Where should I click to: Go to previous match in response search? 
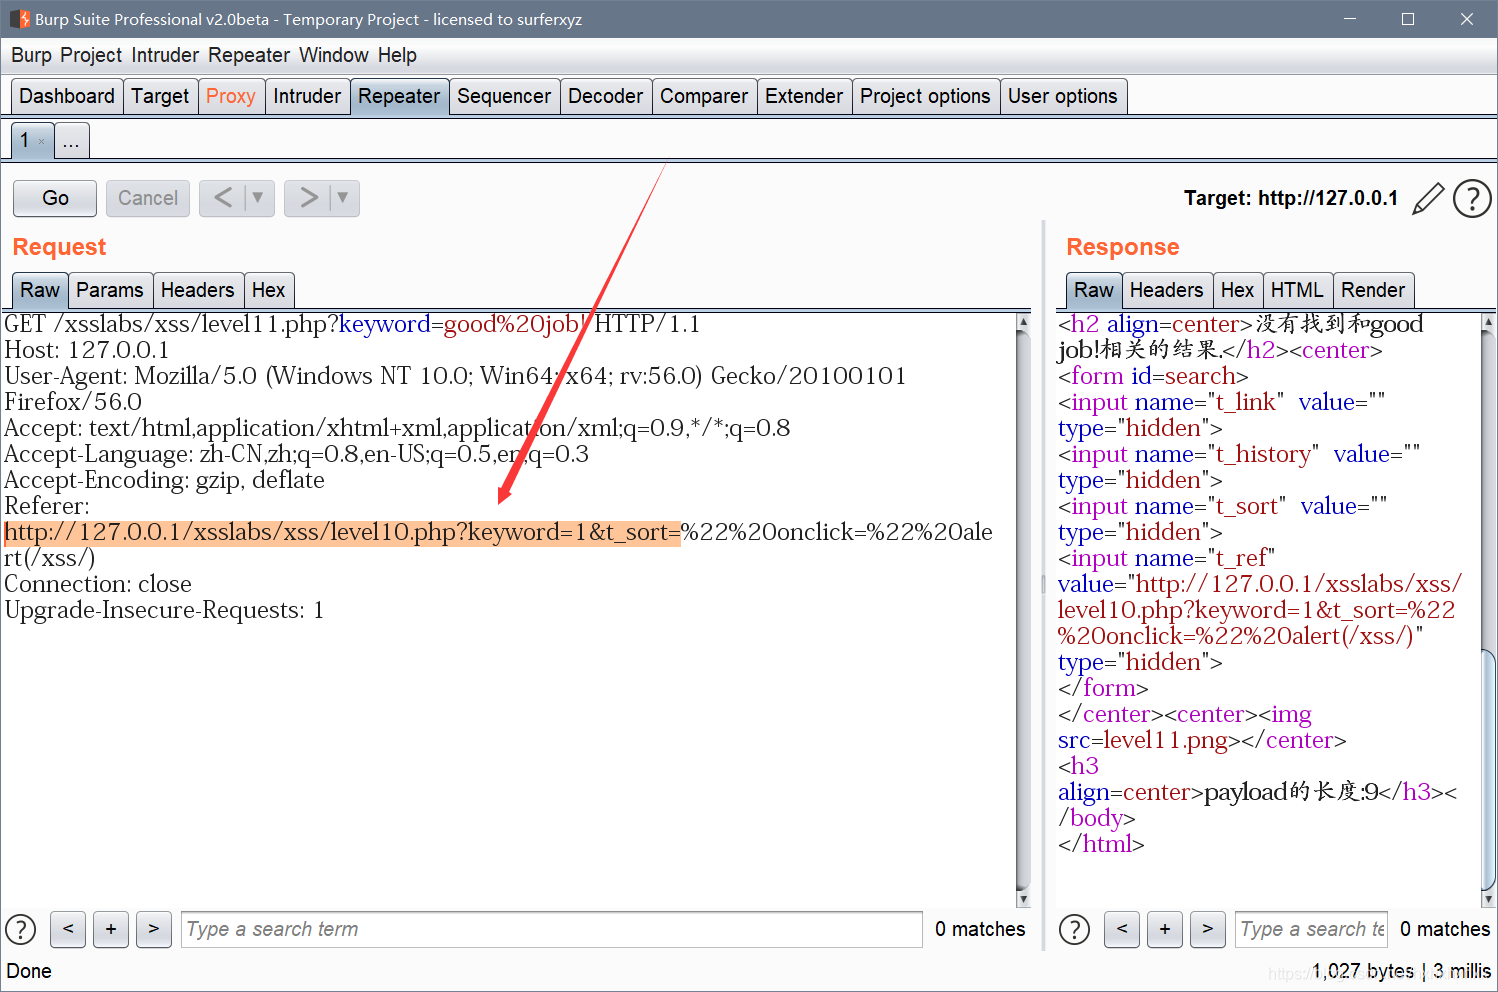tap(1122, 929)
